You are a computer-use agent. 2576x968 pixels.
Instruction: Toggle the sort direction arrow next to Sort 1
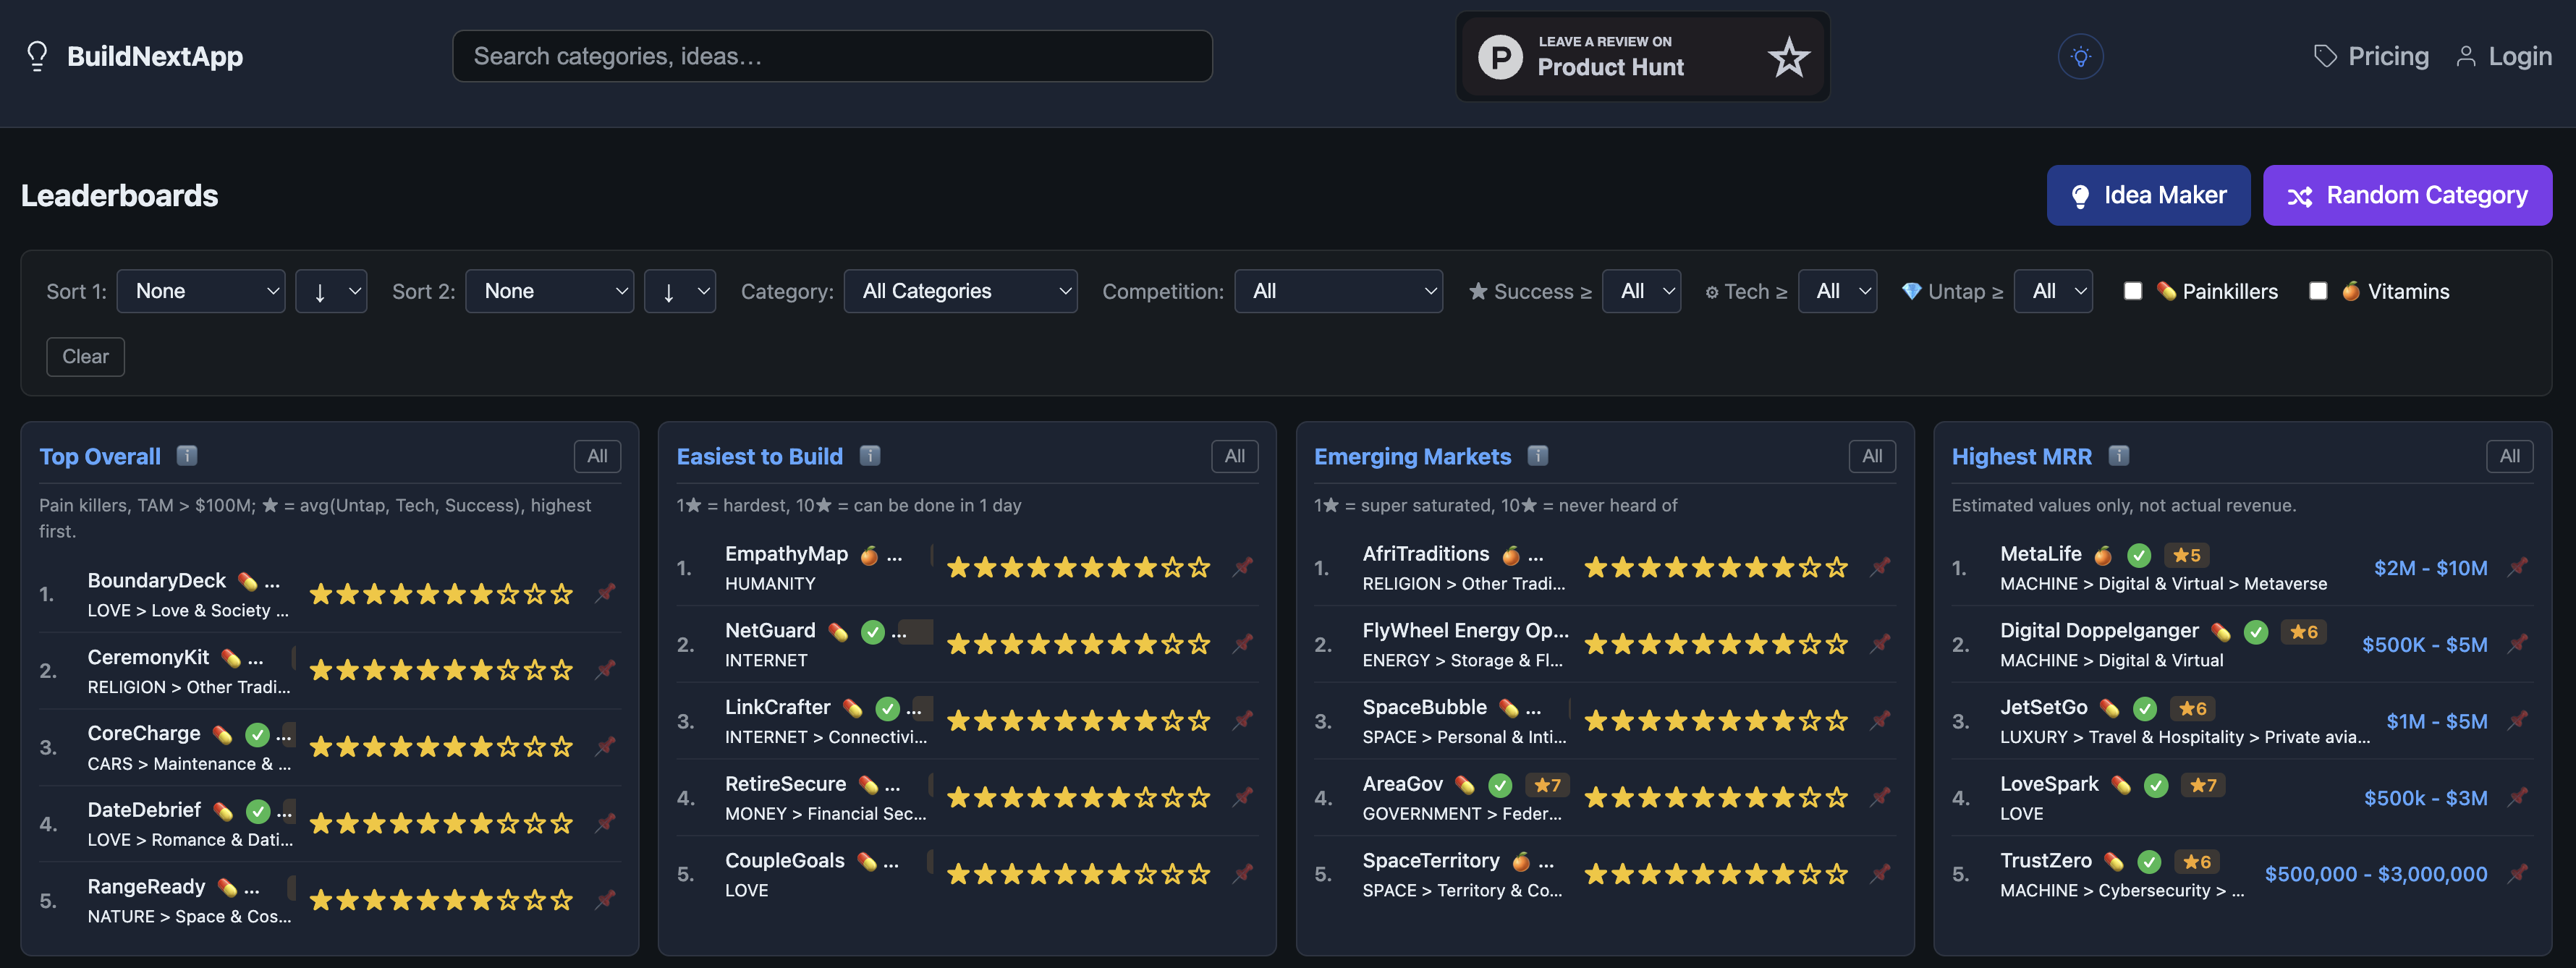(331, 291)
